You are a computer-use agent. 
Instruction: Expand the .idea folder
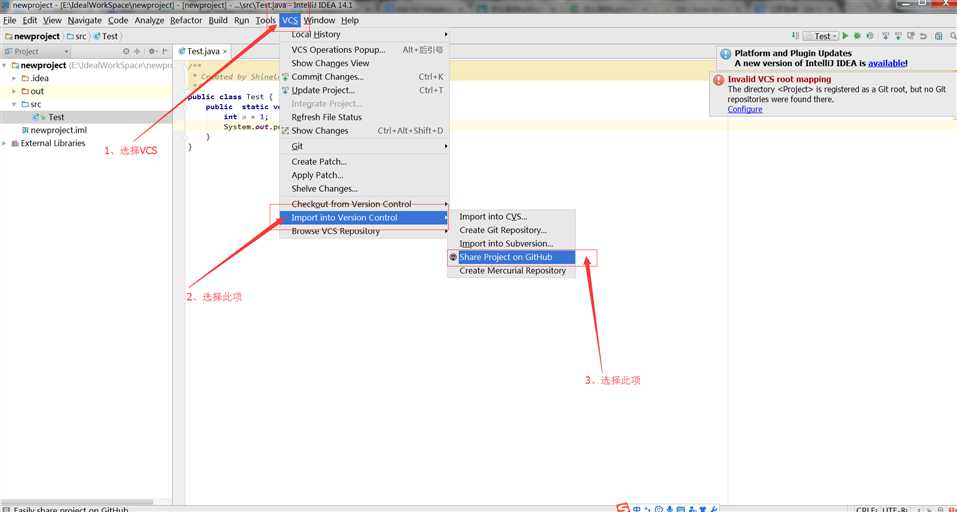click(14, 78)
